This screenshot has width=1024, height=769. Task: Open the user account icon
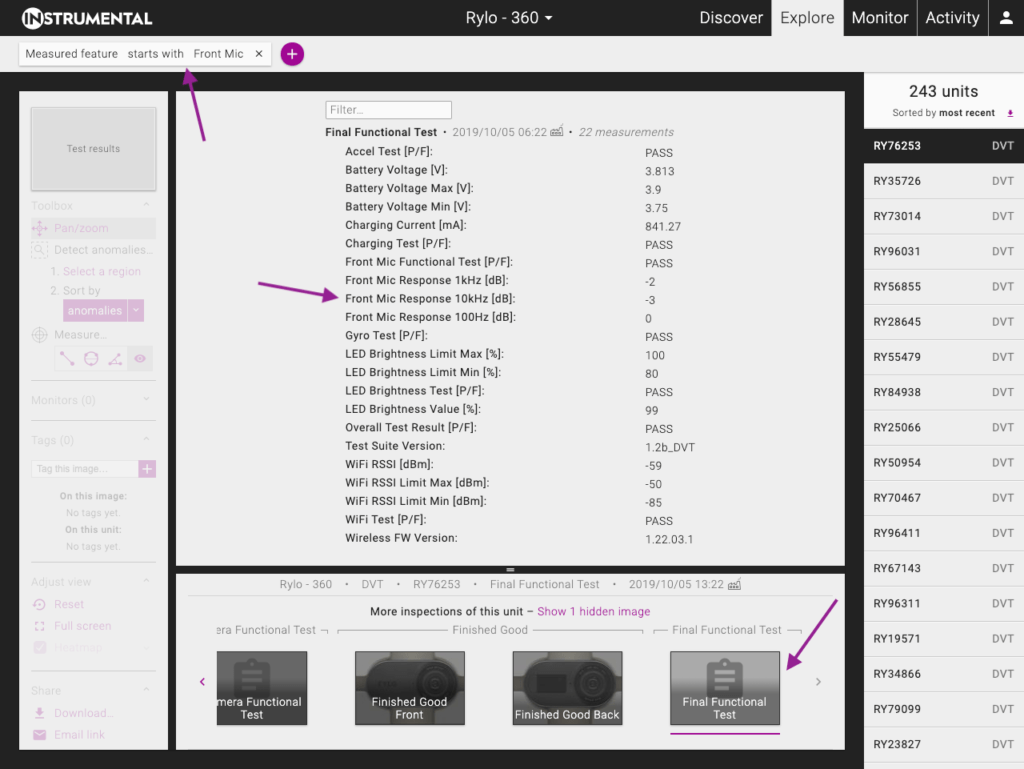(x=1006, y=18)
